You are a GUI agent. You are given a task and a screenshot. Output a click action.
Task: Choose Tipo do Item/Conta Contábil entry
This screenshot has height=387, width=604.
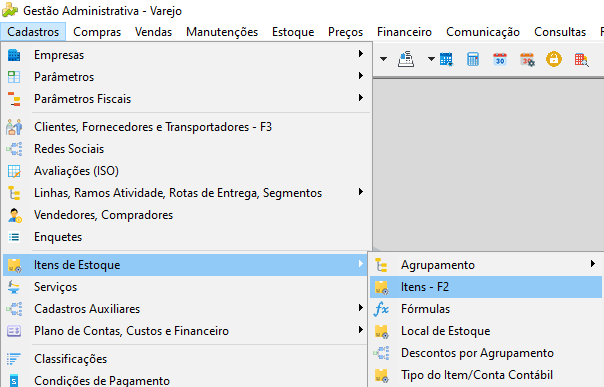(486, 375)
